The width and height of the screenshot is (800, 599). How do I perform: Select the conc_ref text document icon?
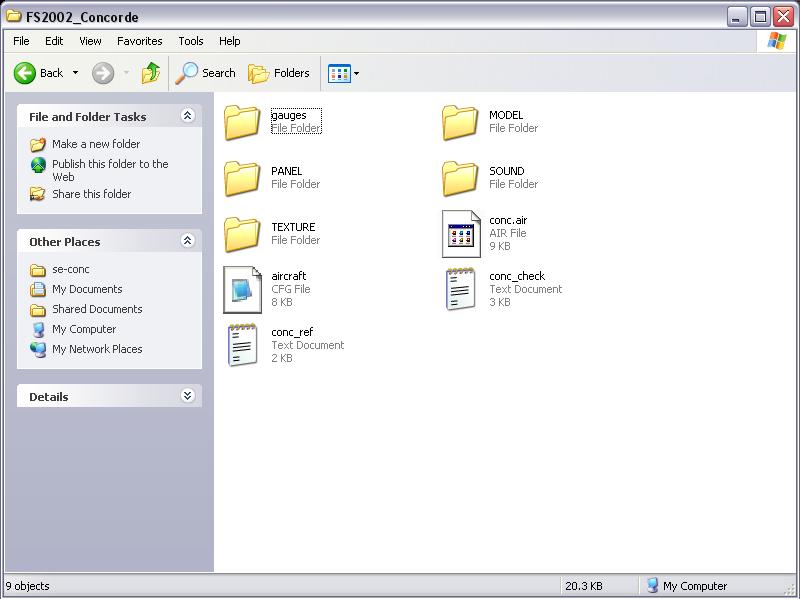coord(242,345)
